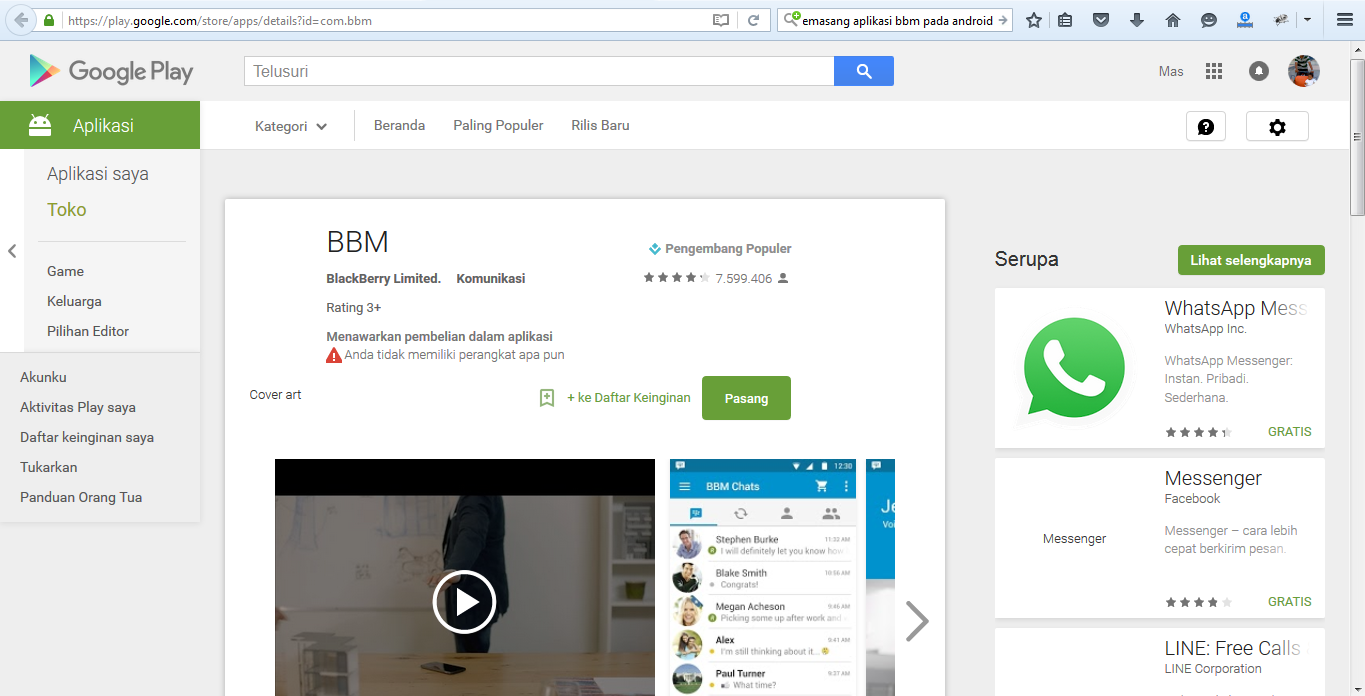Expand the Kategori dropdown
Screen dimensions: 1365x696
pos(291,126)
